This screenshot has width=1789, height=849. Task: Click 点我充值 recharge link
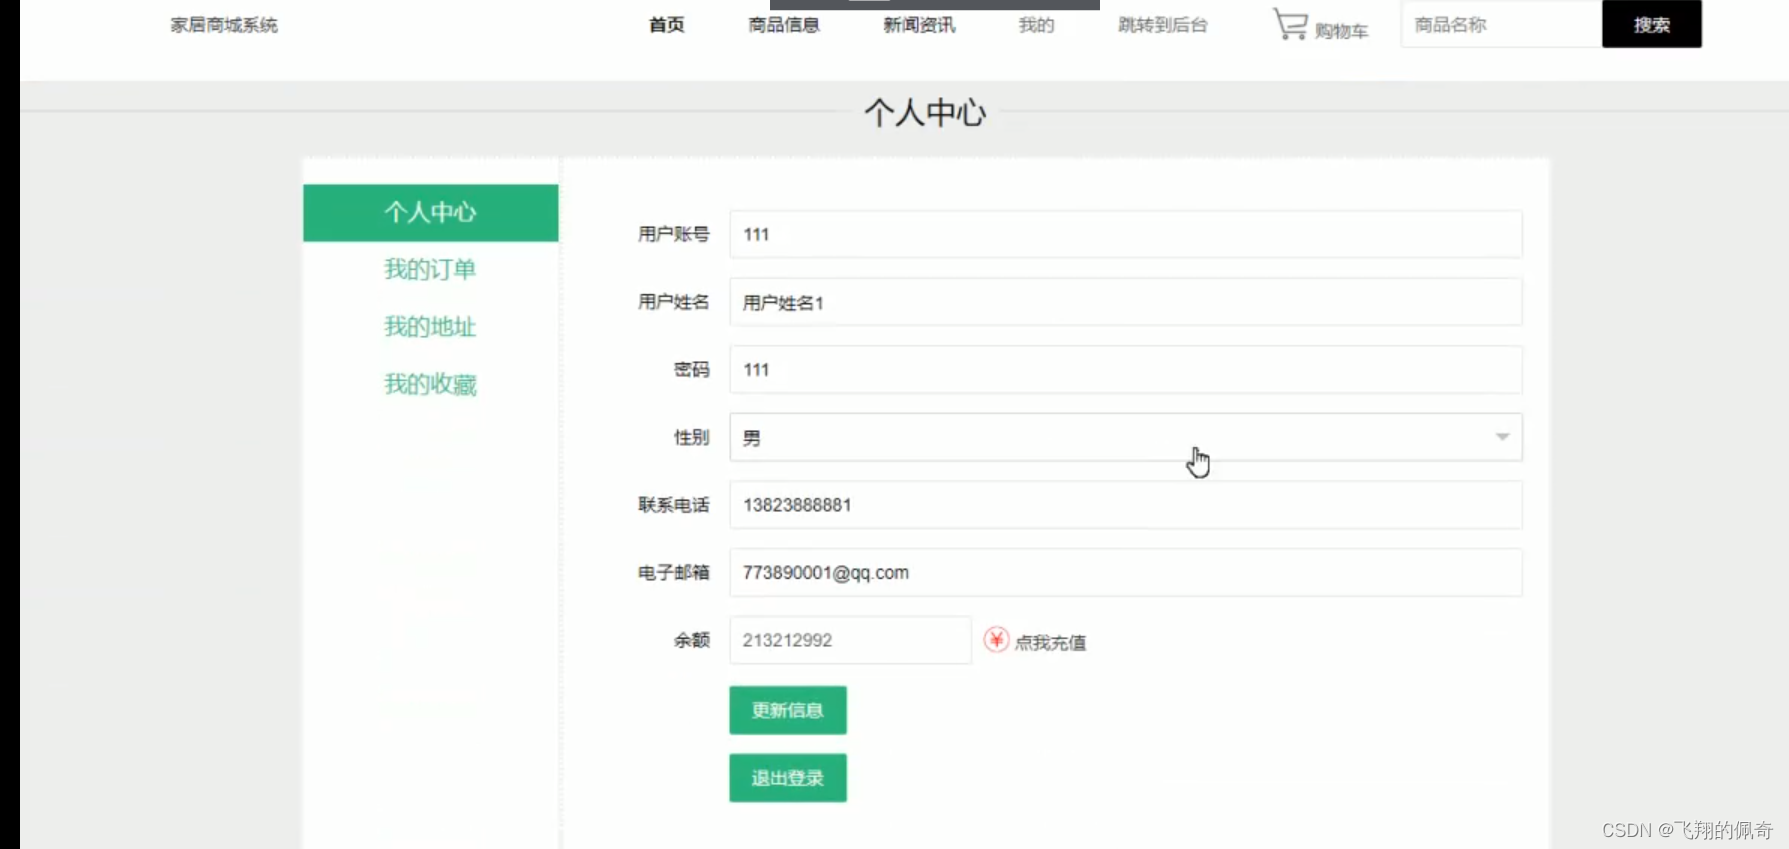click(x=1050, y=642)
